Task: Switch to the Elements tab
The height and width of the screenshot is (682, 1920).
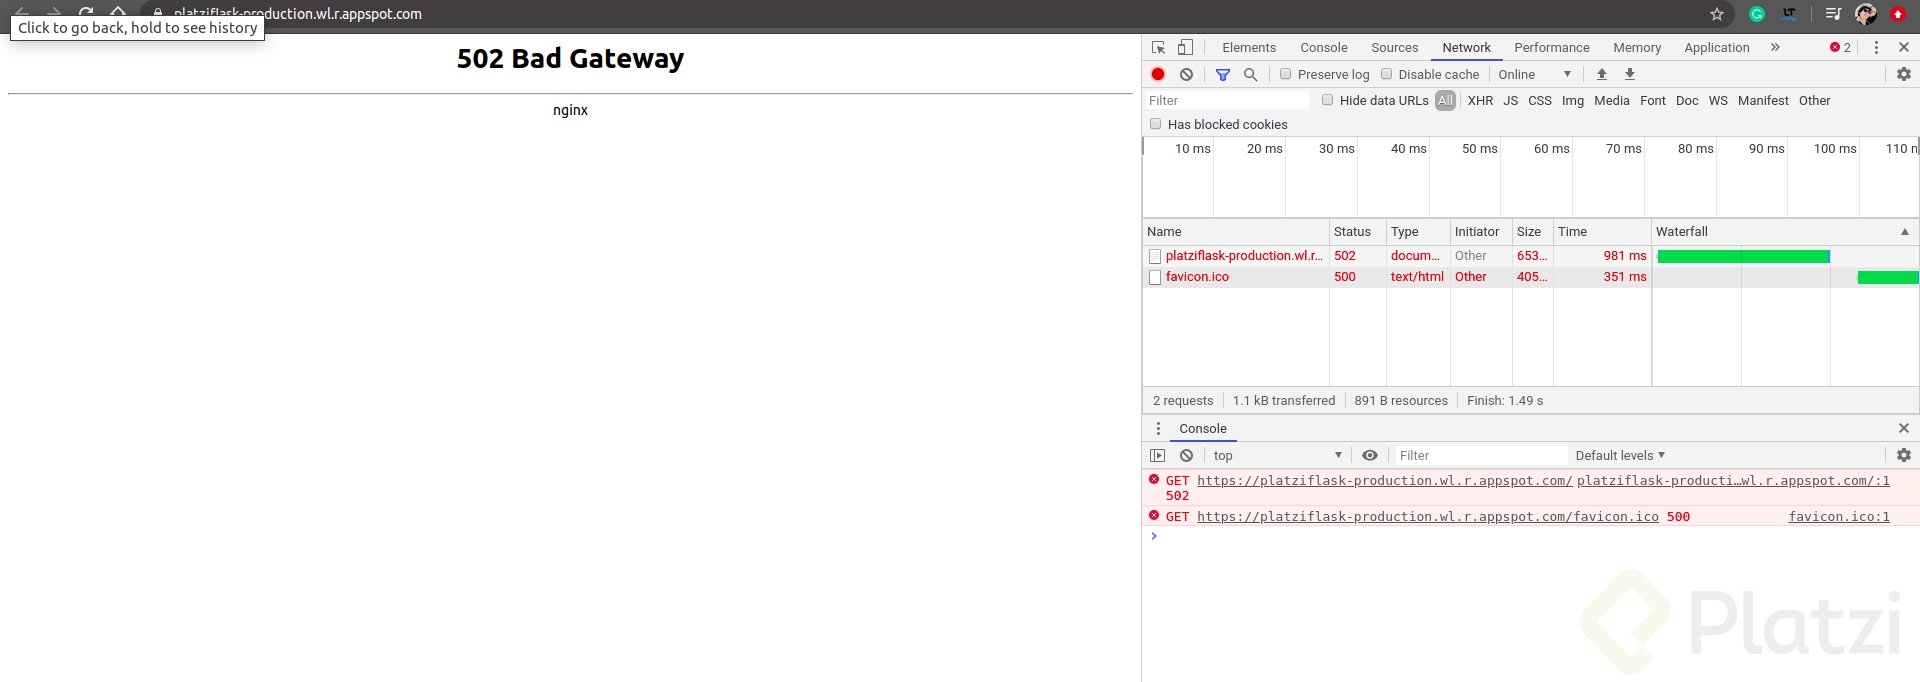Action: [x=1249, y=47]
